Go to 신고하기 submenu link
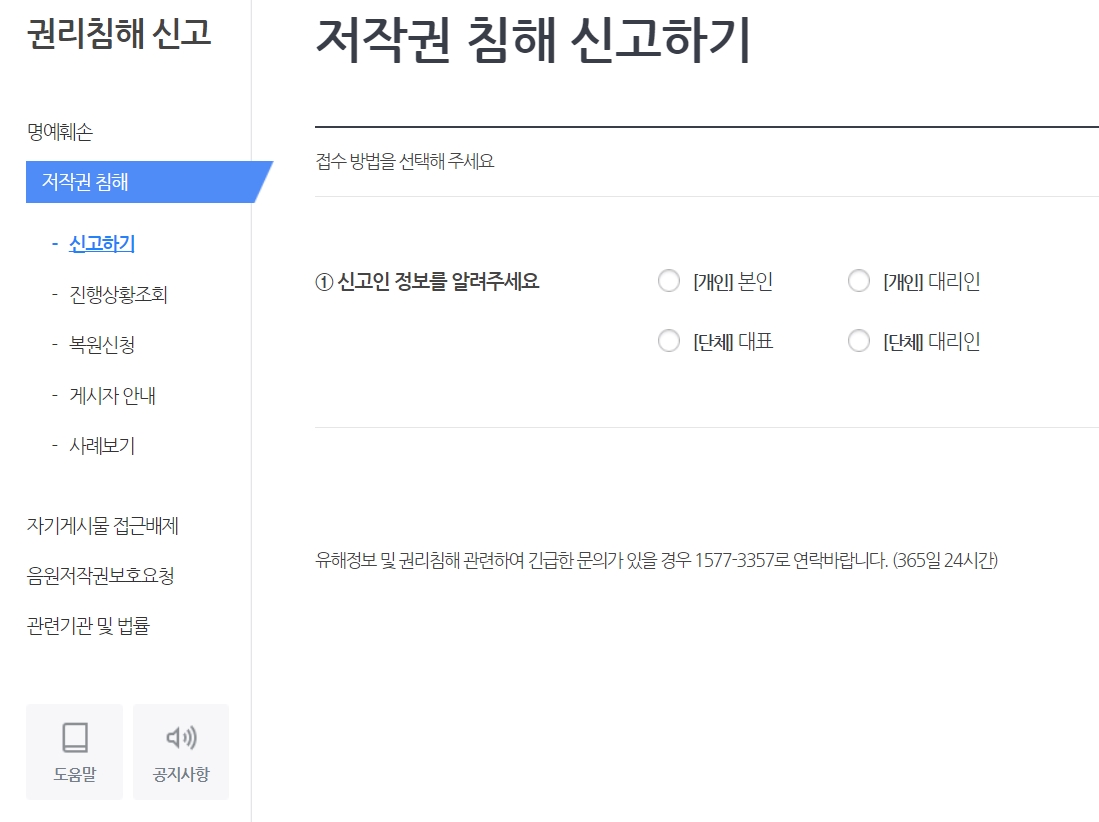 click(102, 244)
